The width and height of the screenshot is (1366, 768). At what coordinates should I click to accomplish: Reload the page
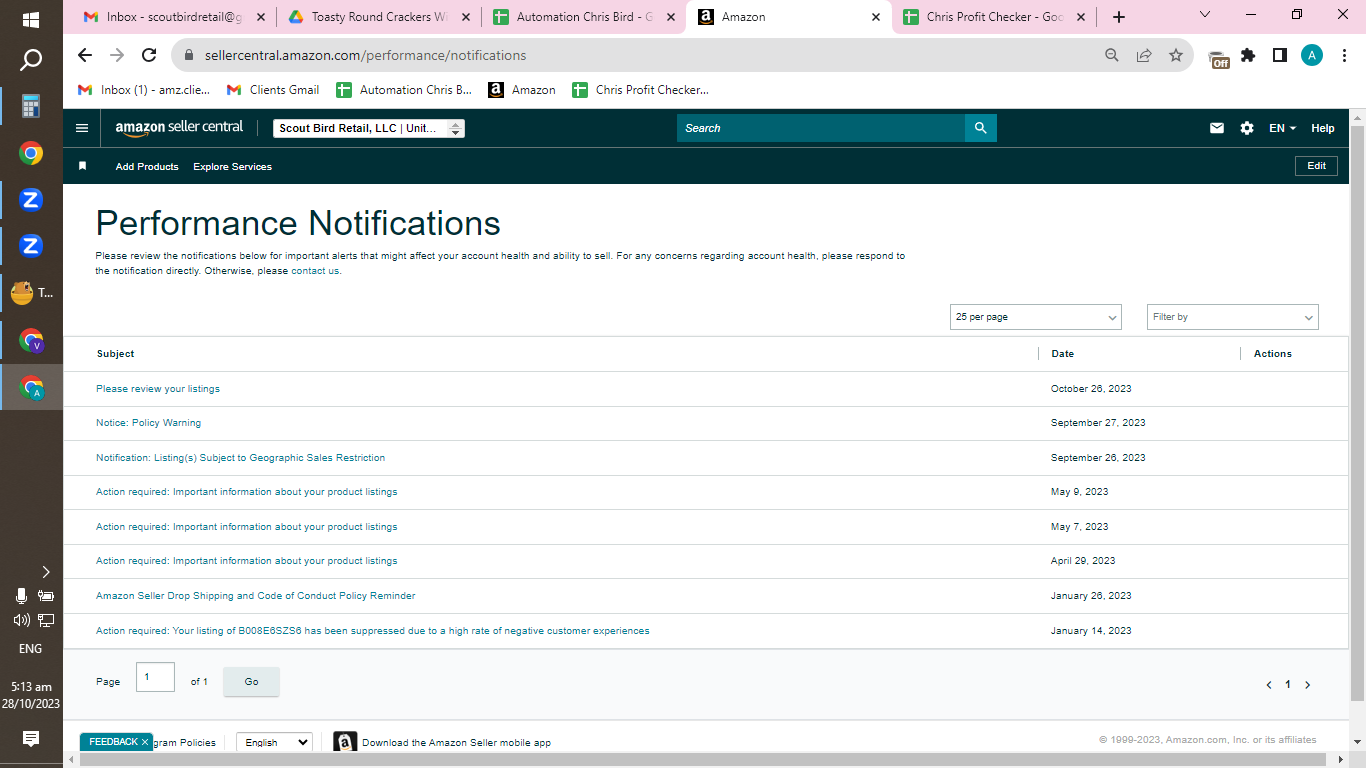pos(149,56)
